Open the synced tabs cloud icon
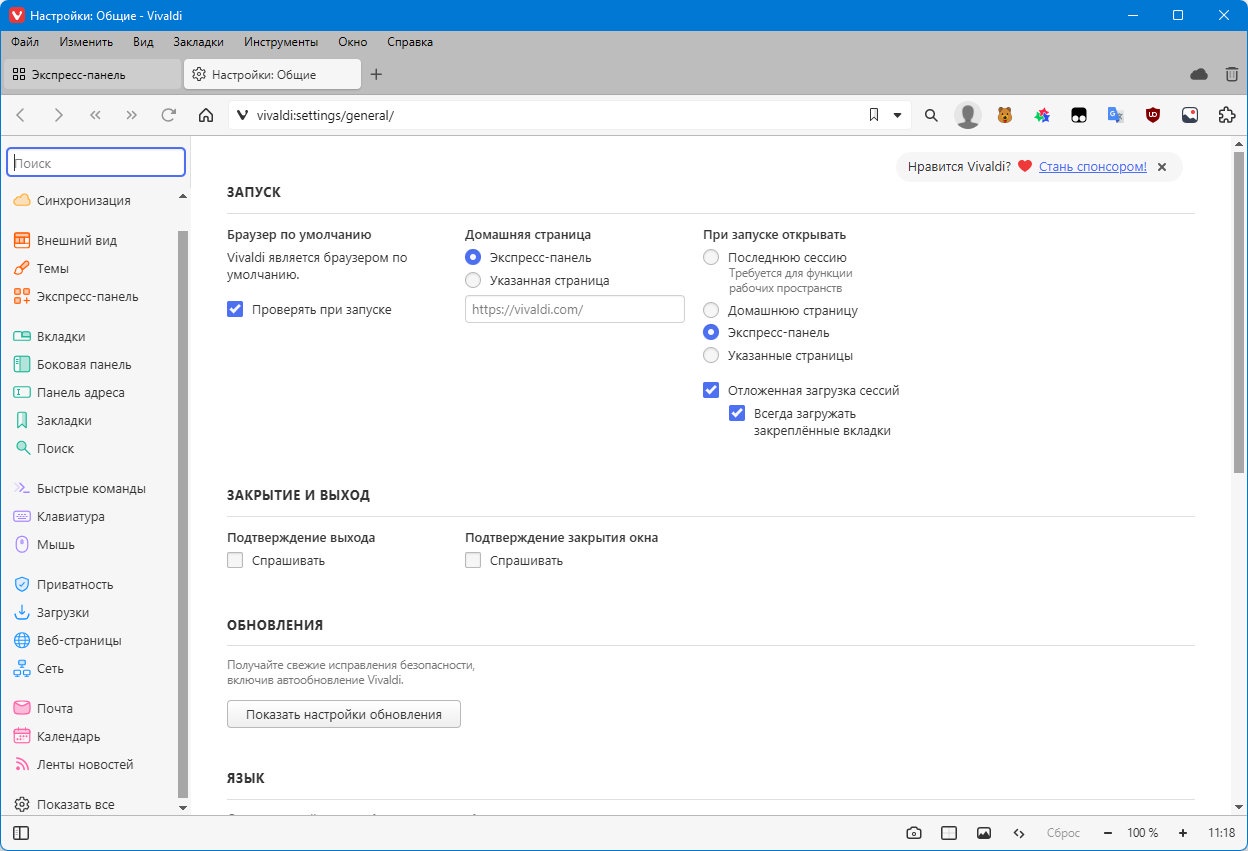The height and width of the screenshot is (851, 1248). tap(1199, 74)
